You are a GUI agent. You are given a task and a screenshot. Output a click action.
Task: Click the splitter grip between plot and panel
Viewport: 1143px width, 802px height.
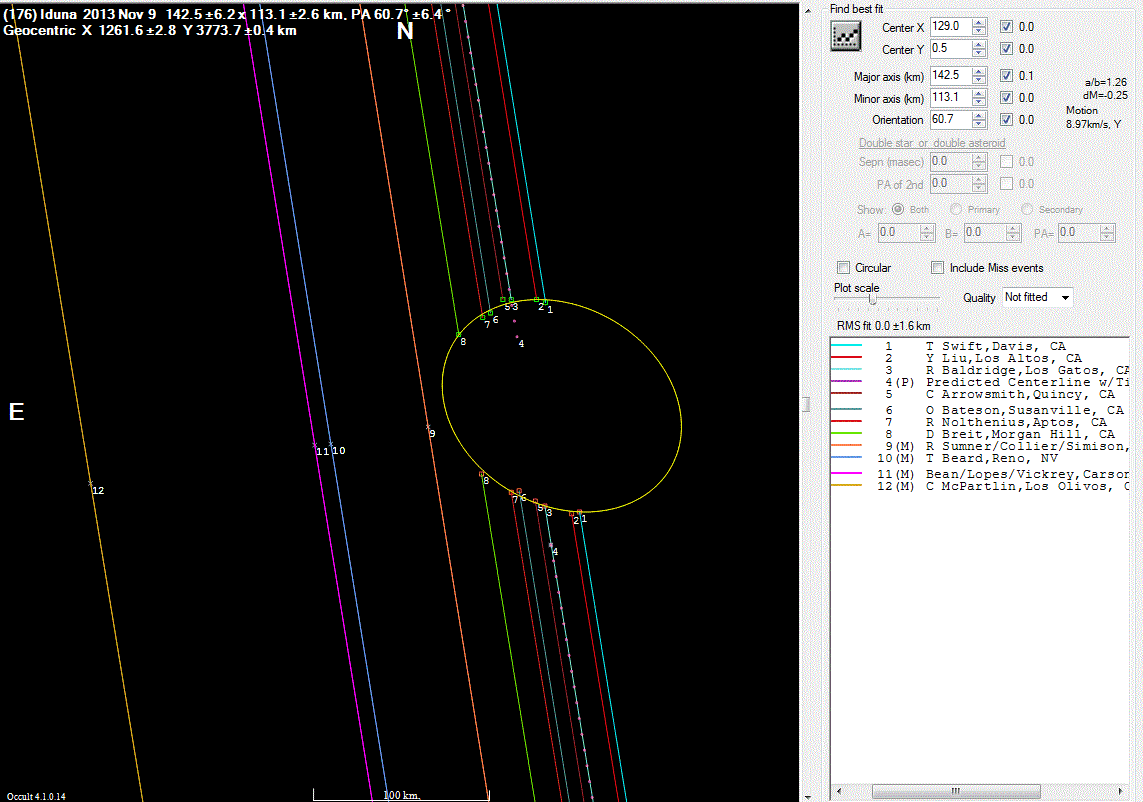(804, 404)
